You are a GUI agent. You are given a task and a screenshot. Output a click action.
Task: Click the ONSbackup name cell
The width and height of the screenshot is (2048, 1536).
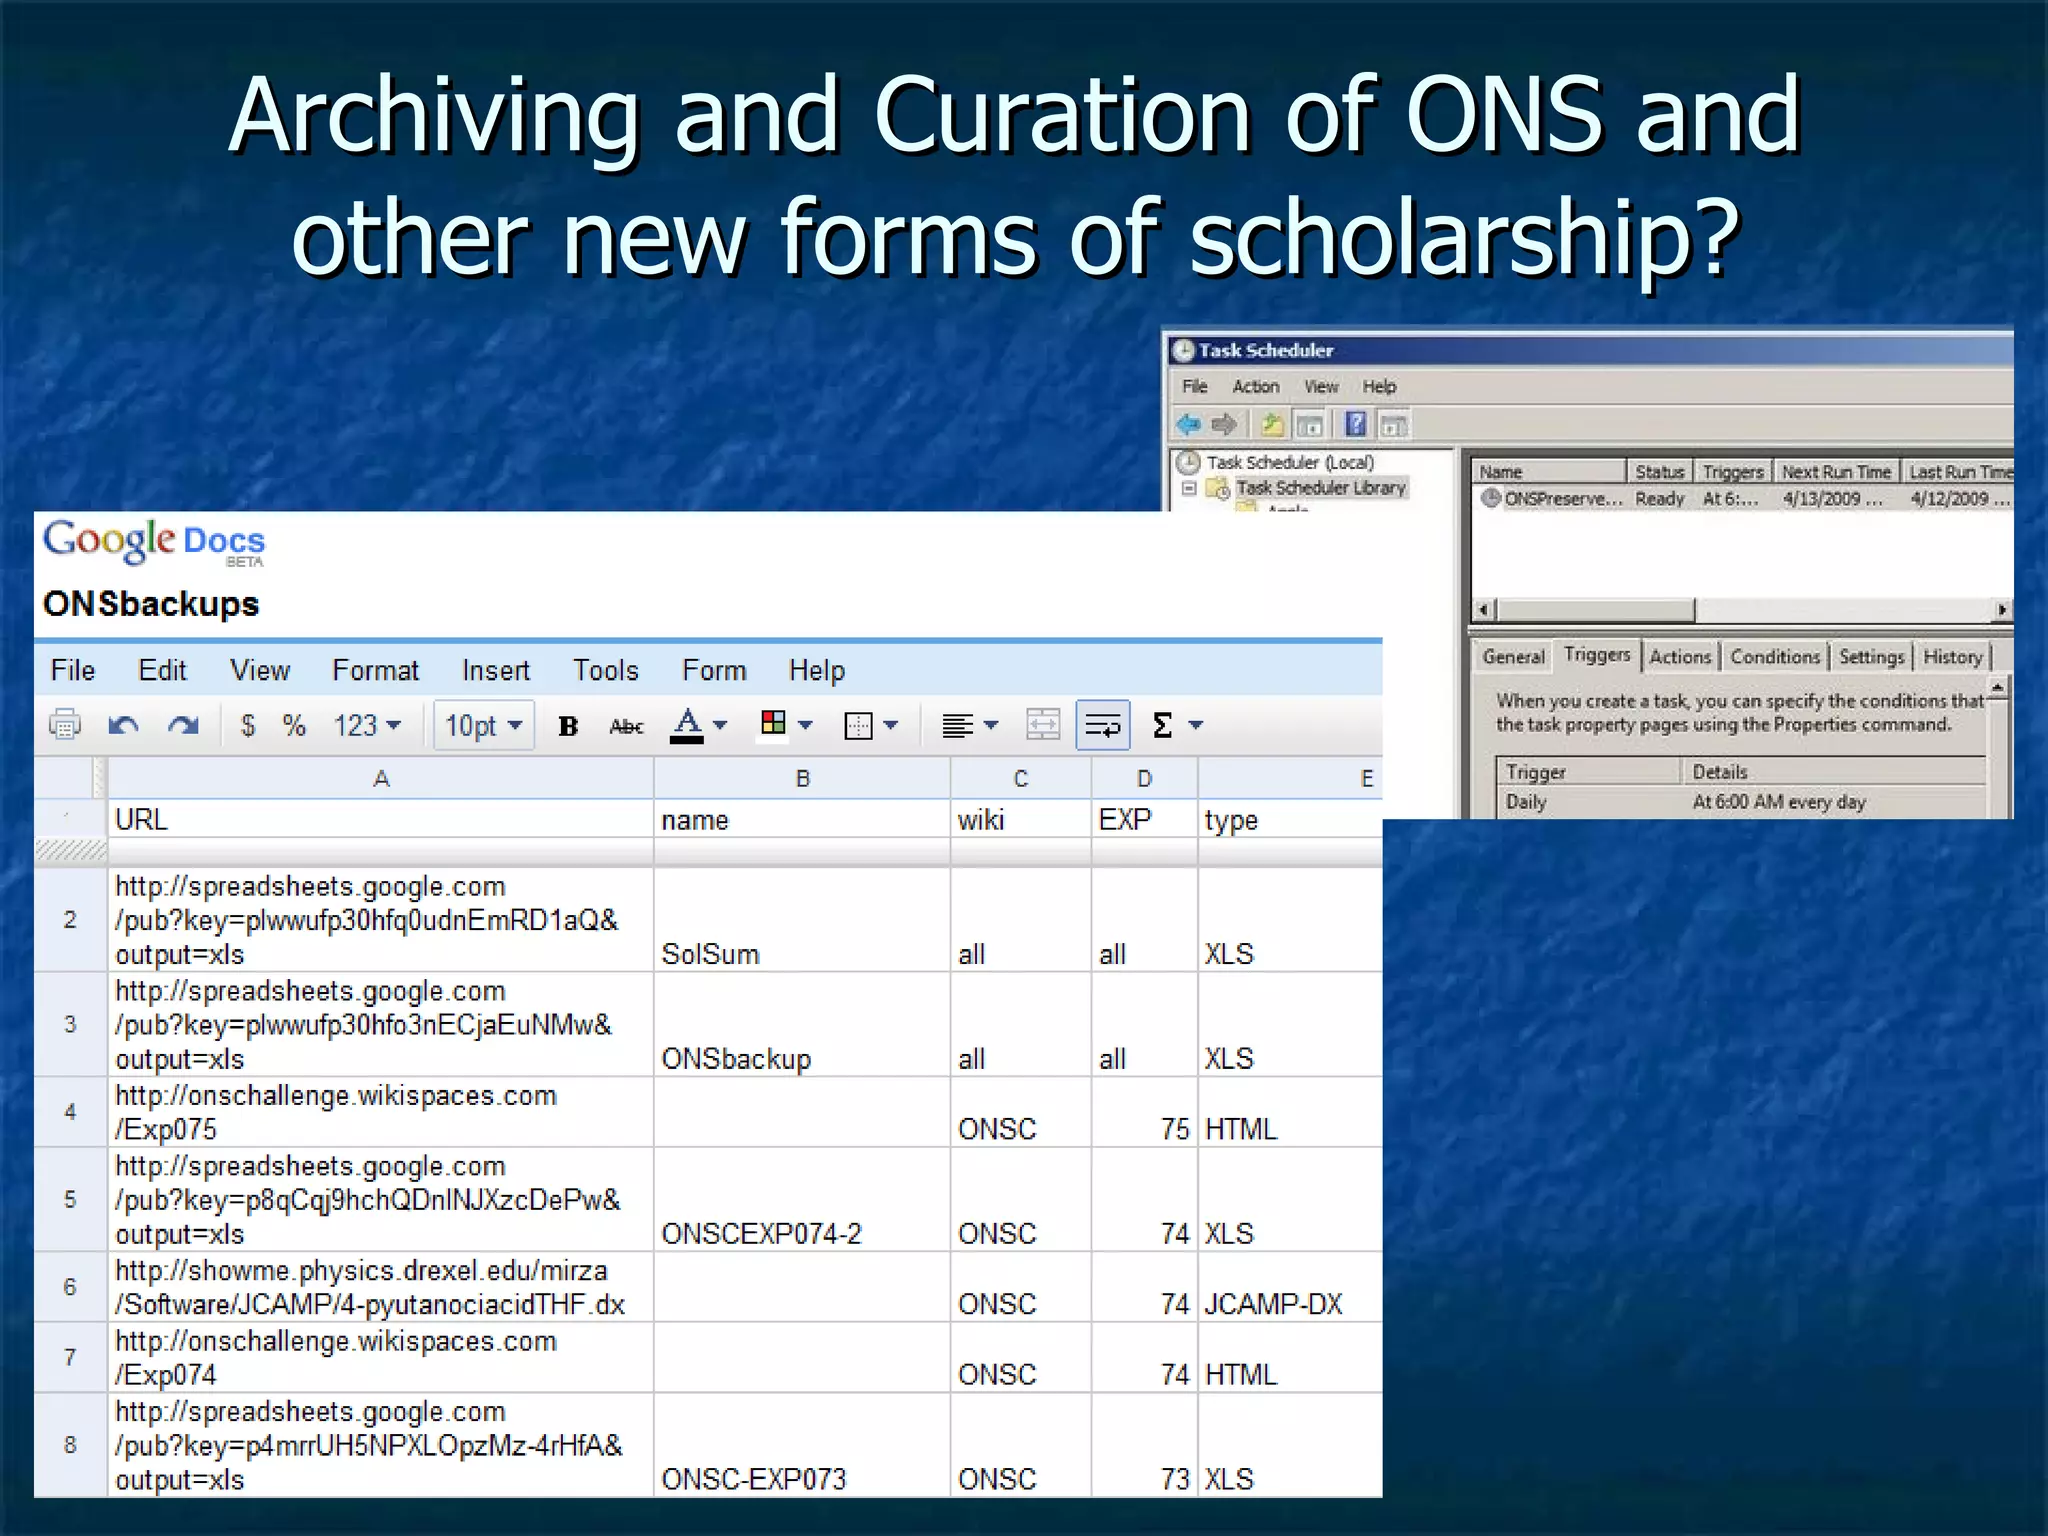click(x=802, y=1024)
